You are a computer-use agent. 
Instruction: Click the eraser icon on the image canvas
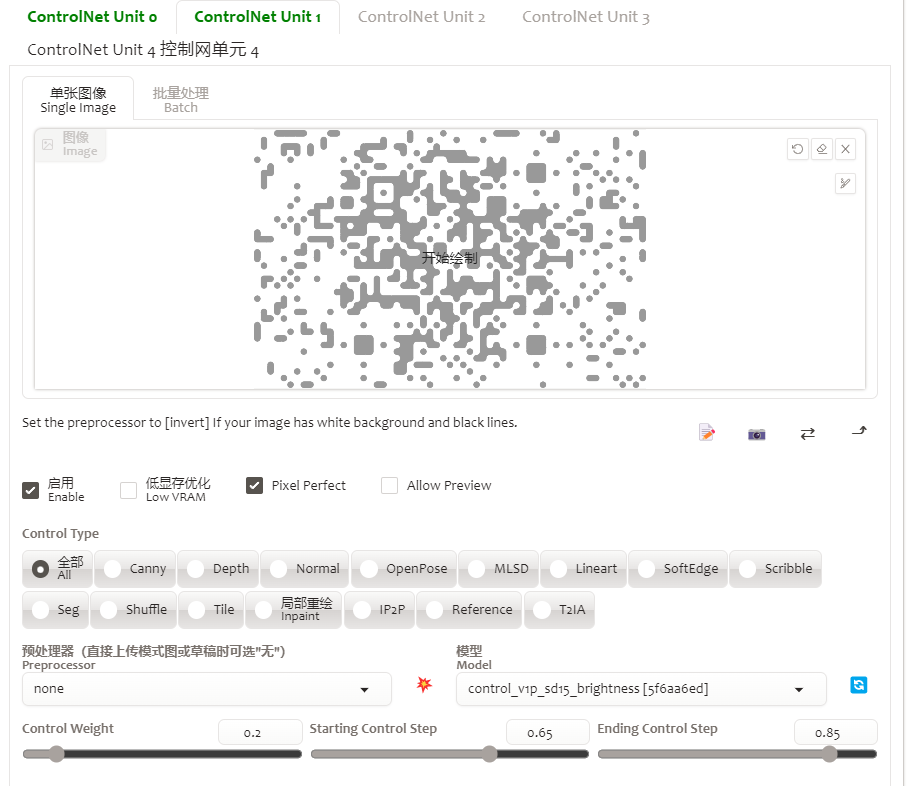pos(822,149)
